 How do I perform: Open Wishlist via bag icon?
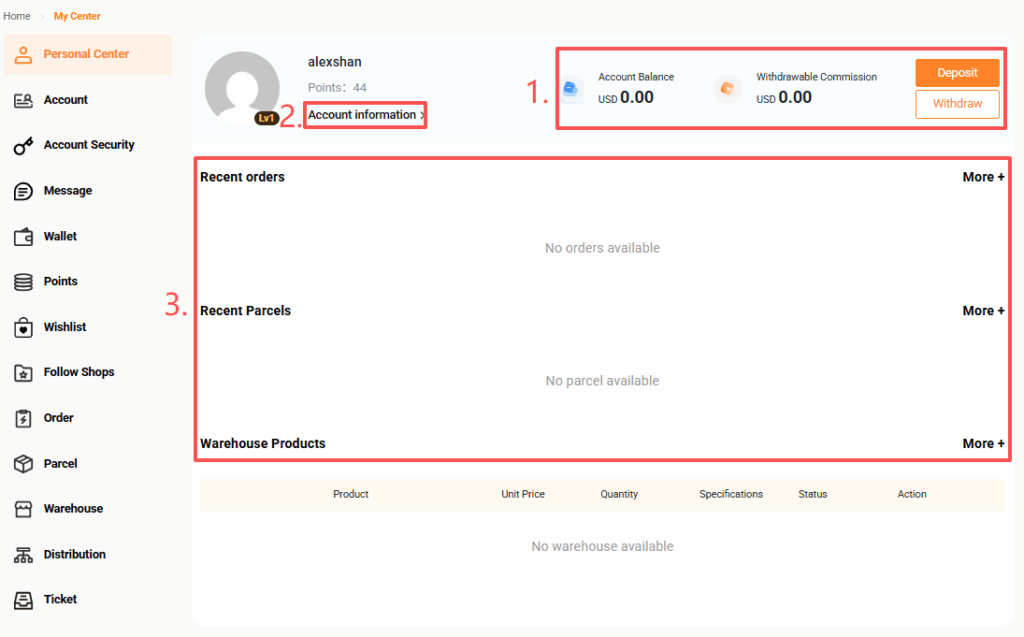pyautogui.click(x=24, y=328)
